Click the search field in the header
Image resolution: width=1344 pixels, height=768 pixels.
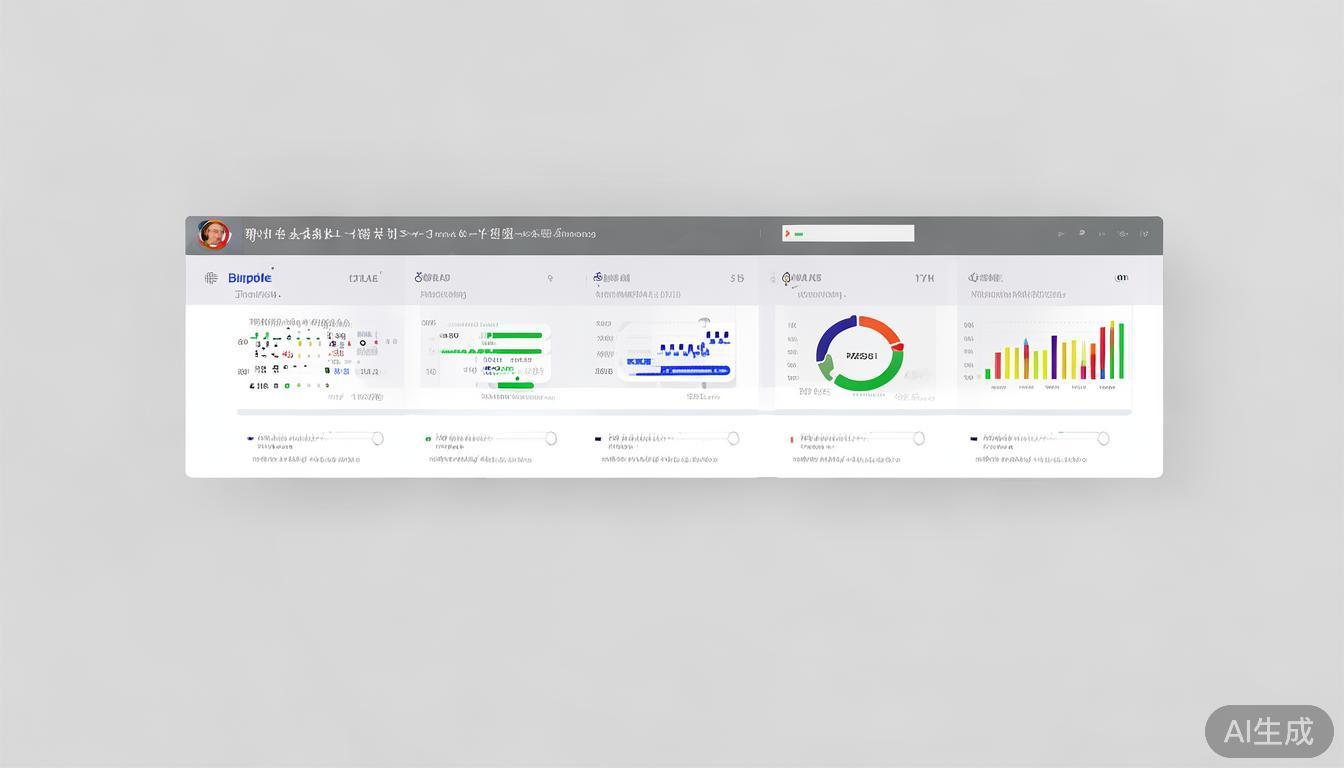pos(848,234)
